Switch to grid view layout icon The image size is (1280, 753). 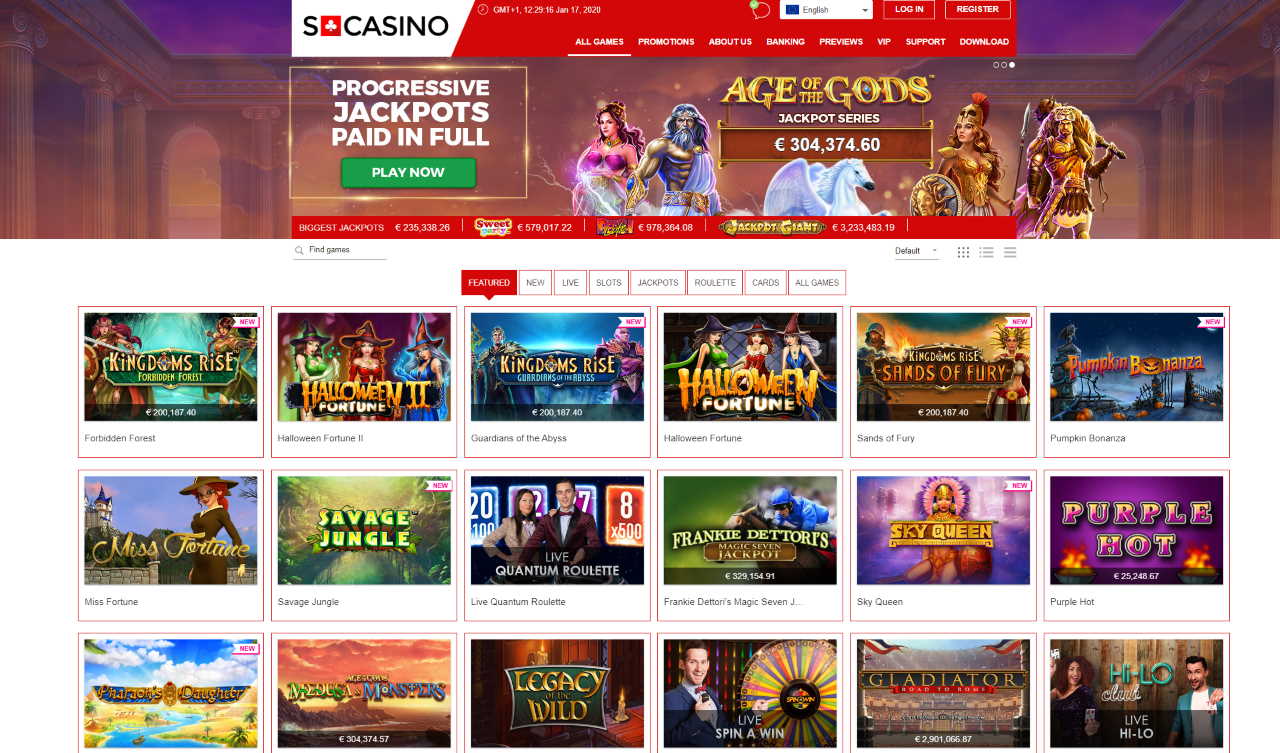tap(963, 252)
